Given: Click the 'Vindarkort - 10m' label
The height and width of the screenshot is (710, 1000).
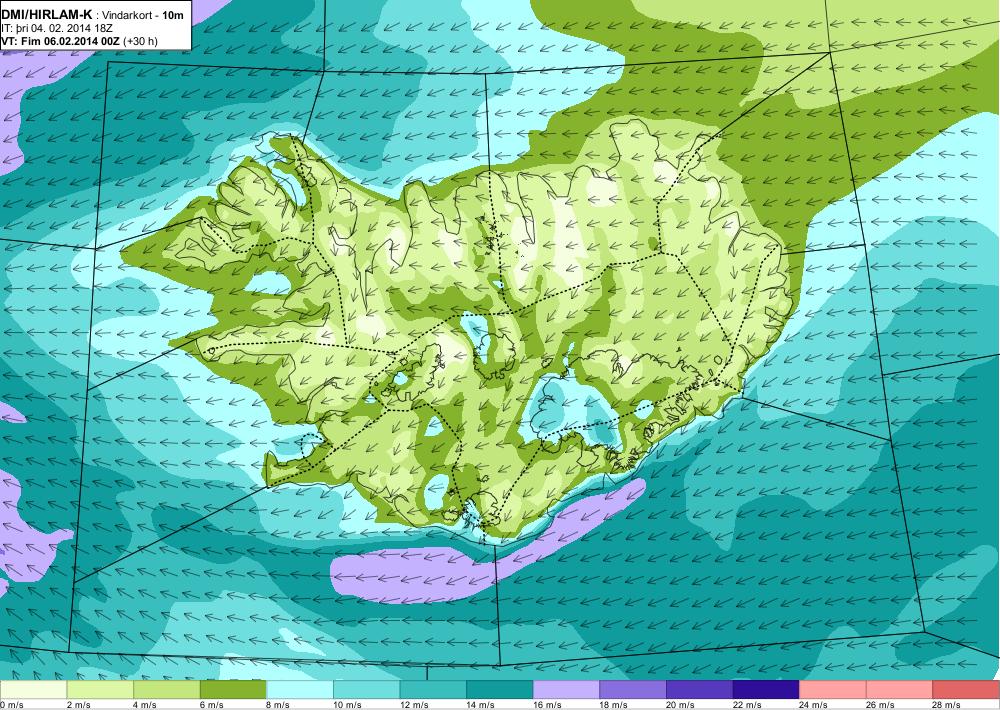Looking at the screenshot, I should point(144,15).
